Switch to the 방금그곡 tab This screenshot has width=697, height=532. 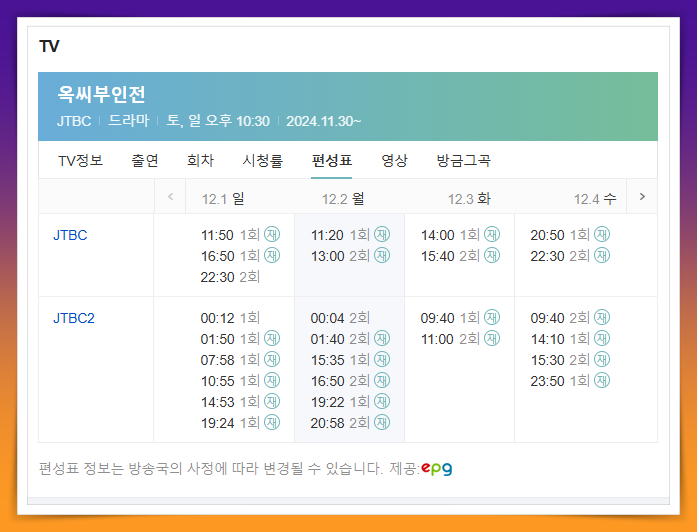pyautogui.click(x=464, y=160)
